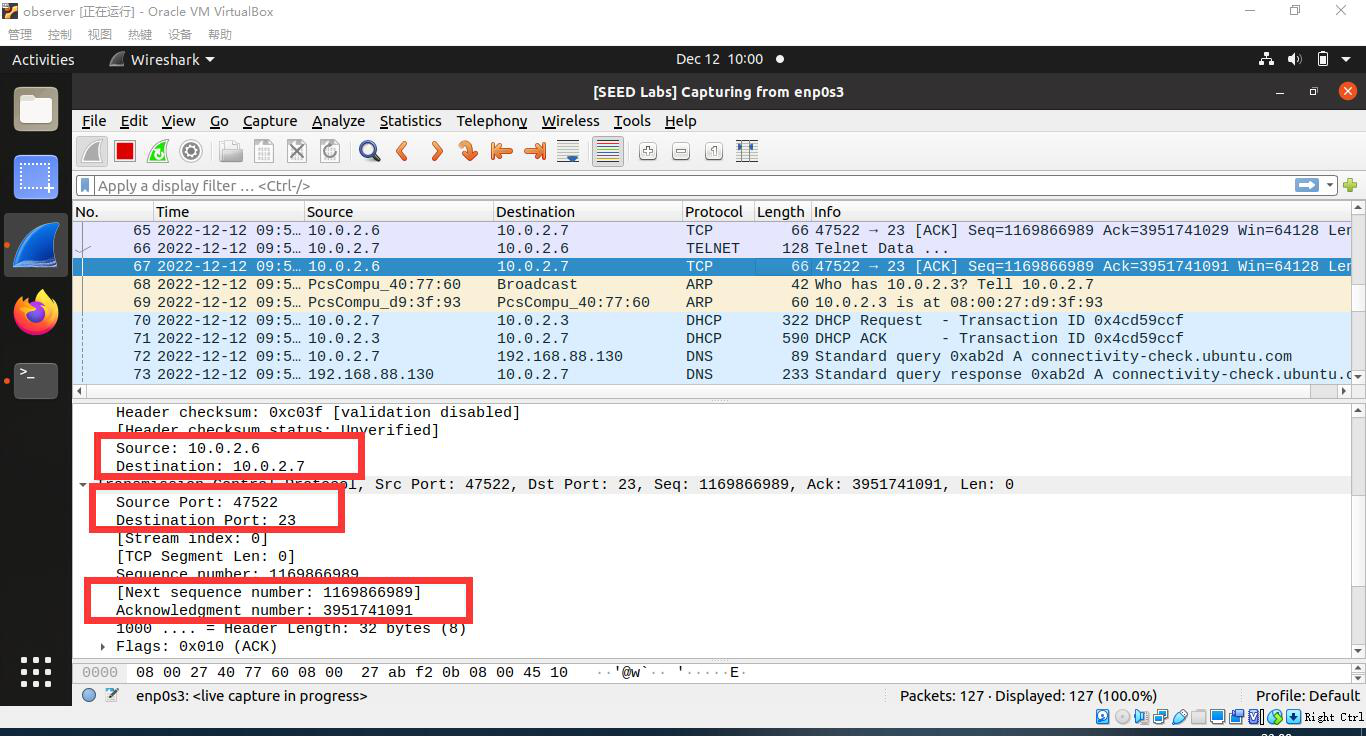Open the display filter bookmark dropdown
Screen dimensions: 1366x736
click(x=84, y=185)
